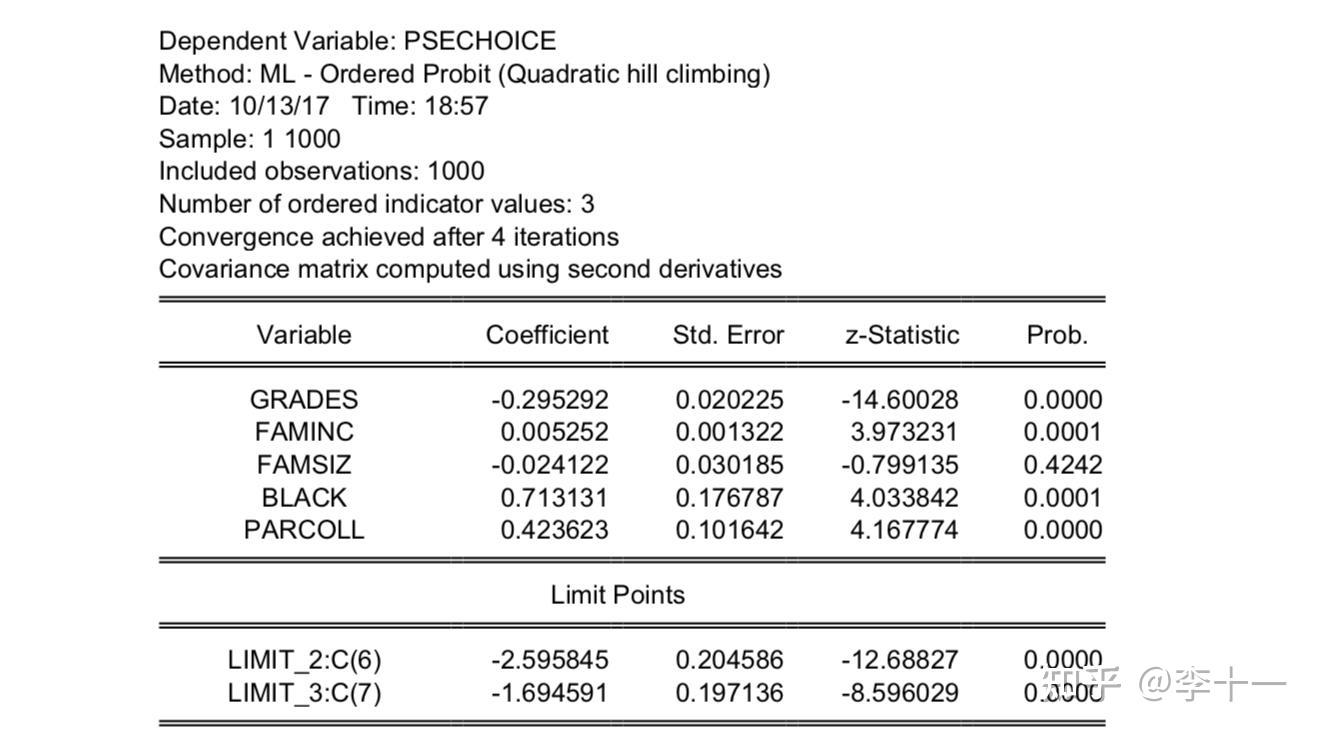Select the FAMSIZ probability value 0.4242

tap(1062, 465)
